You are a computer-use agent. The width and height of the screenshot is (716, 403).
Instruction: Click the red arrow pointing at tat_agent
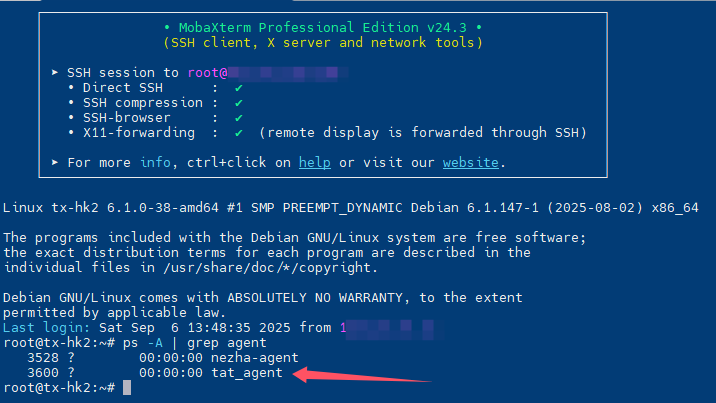pyautogui.click(x=362, y=376)
